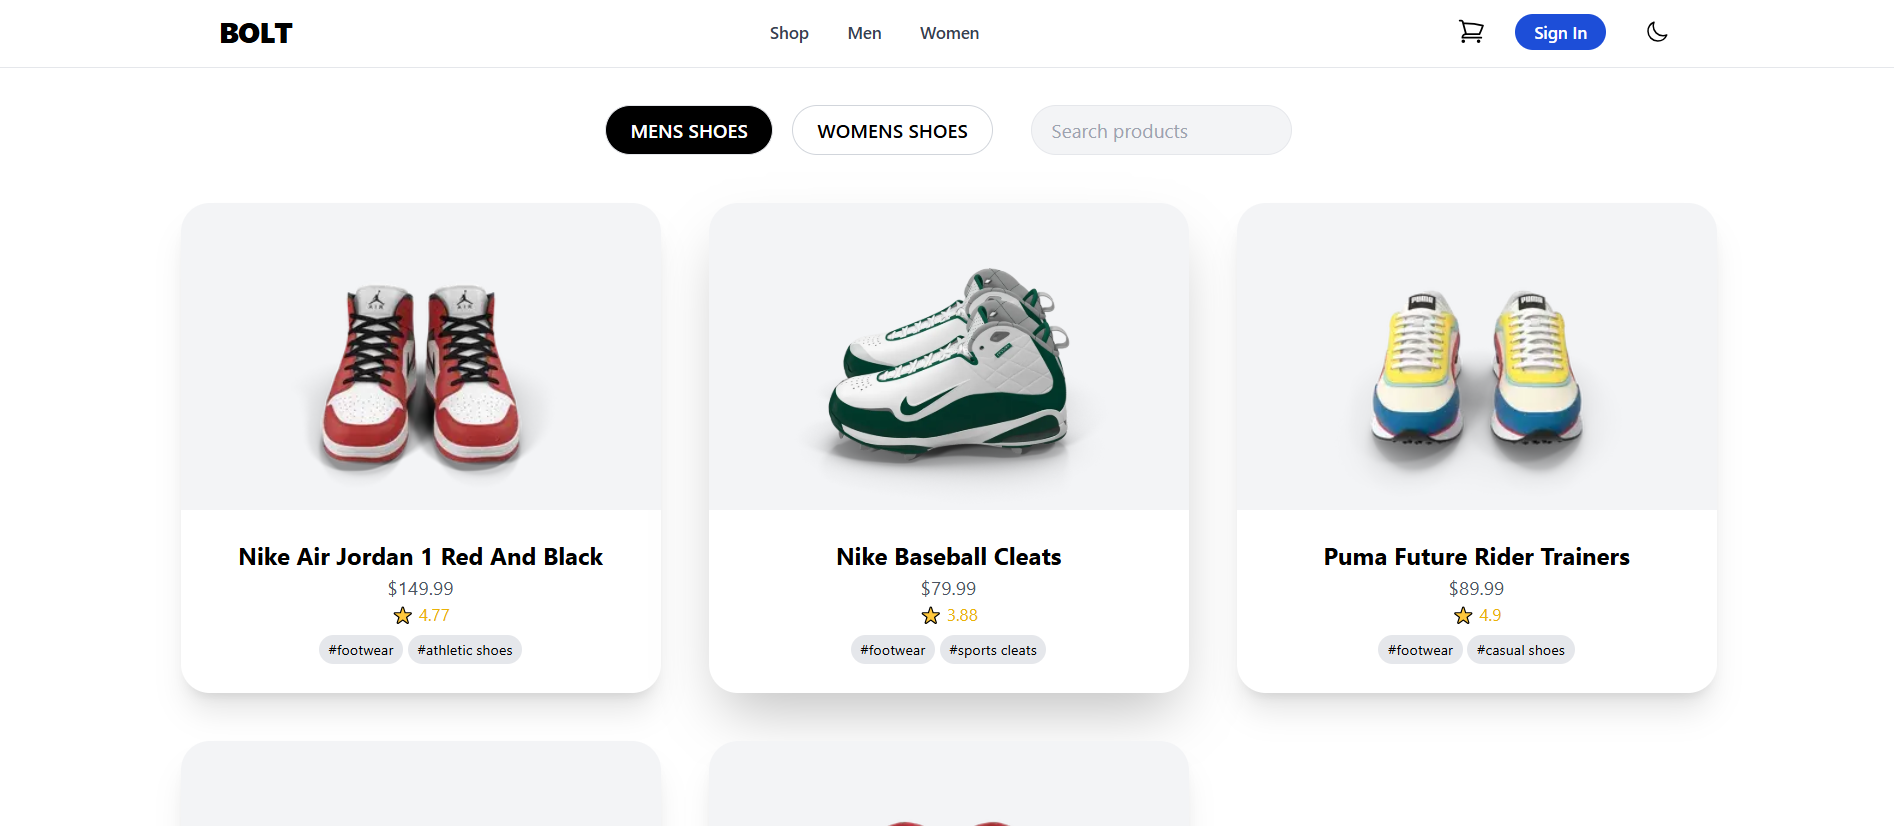Click the Search products field
Viewport: 1894px width, 826px height.
click(1160, 130)
